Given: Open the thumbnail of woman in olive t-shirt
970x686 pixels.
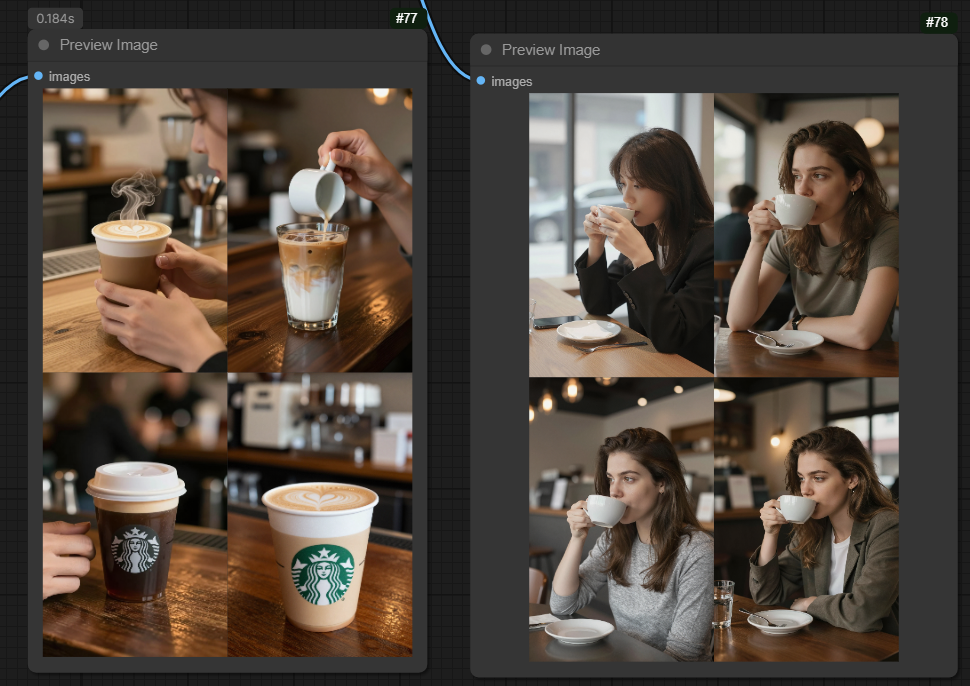Looking at the screenshot, I should pyautogui.click(x=806, y=235).
